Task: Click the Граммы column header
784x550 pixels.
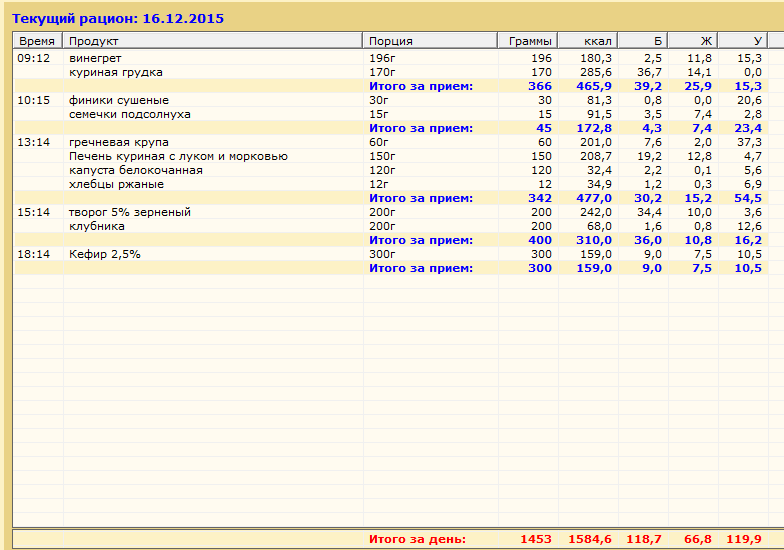Action: (528, 41)
